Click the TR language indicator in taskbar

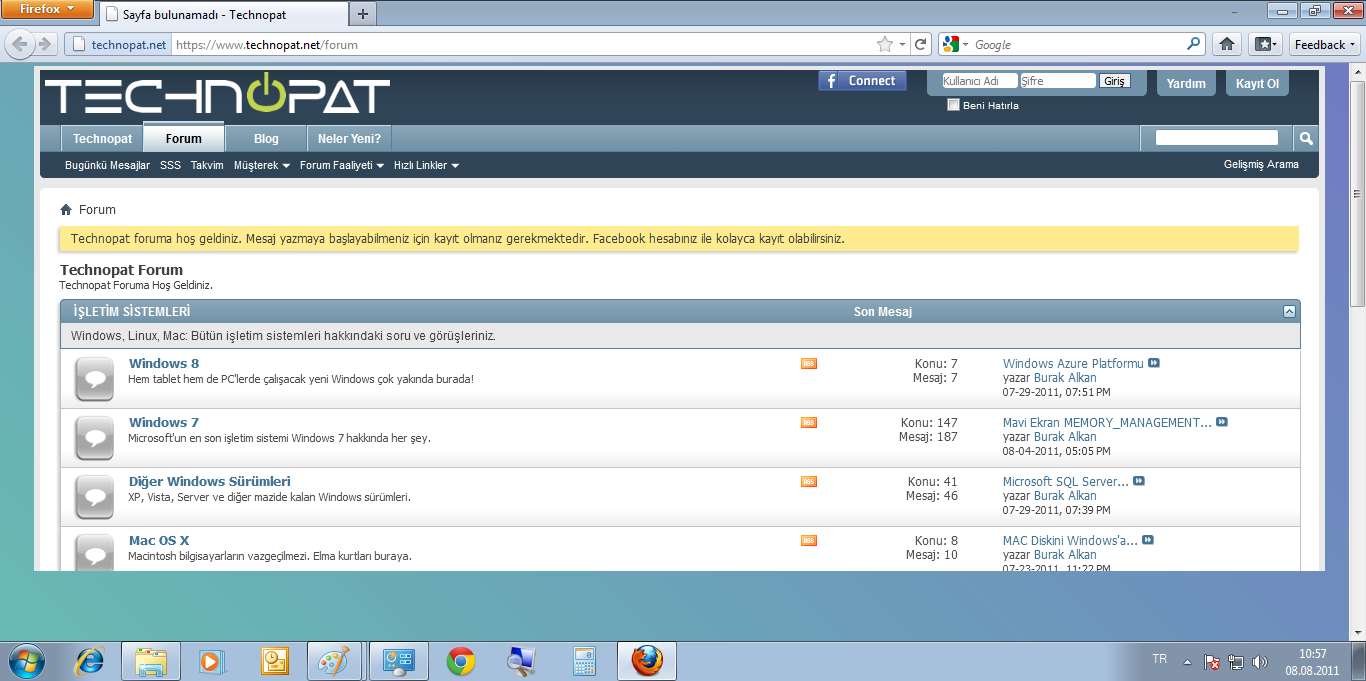click(x=1160, y=659)
